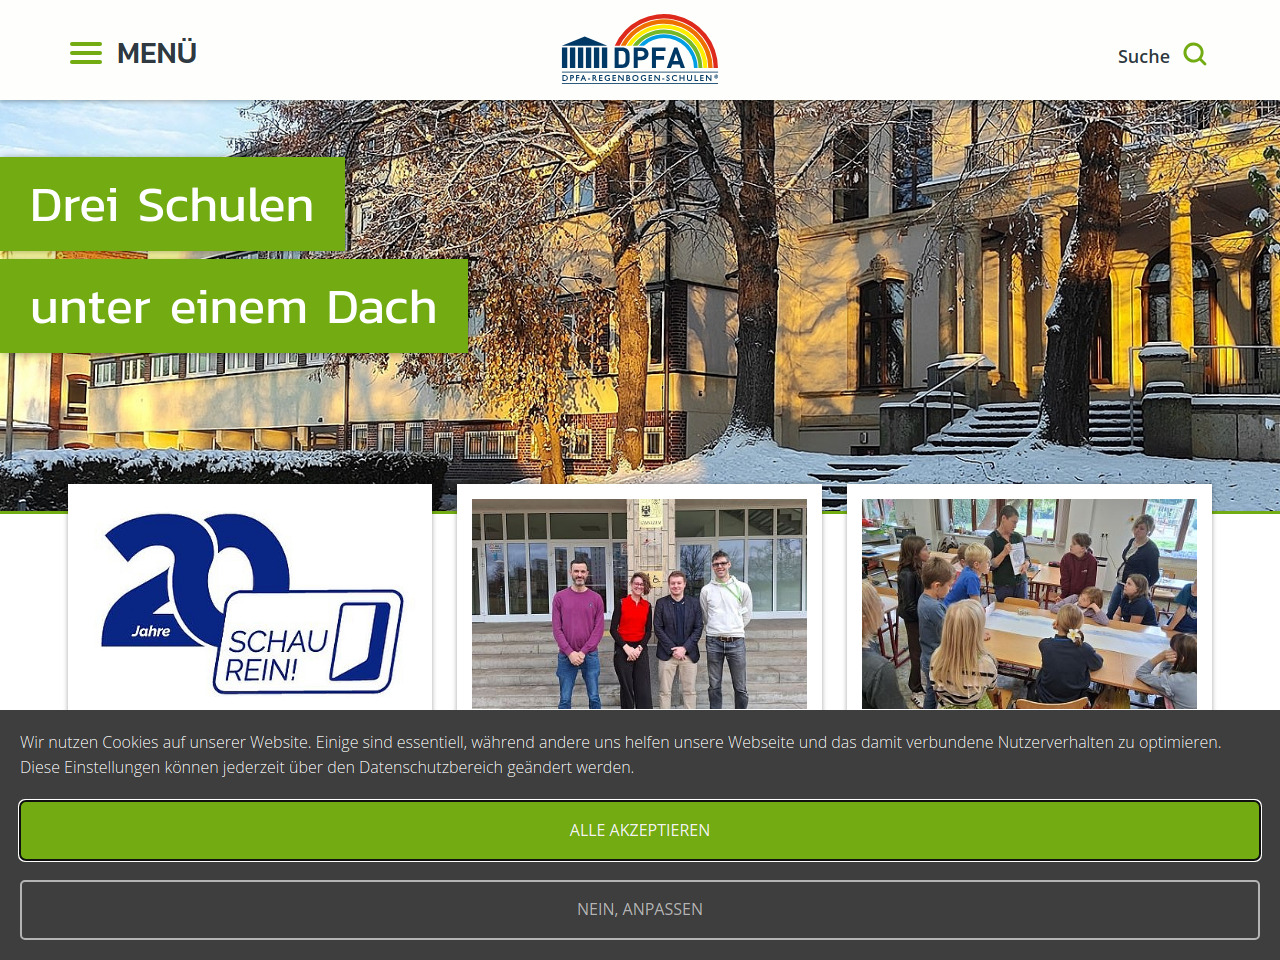
Task: Click the columns building icon in the logo
Action: tap(584, 53)
